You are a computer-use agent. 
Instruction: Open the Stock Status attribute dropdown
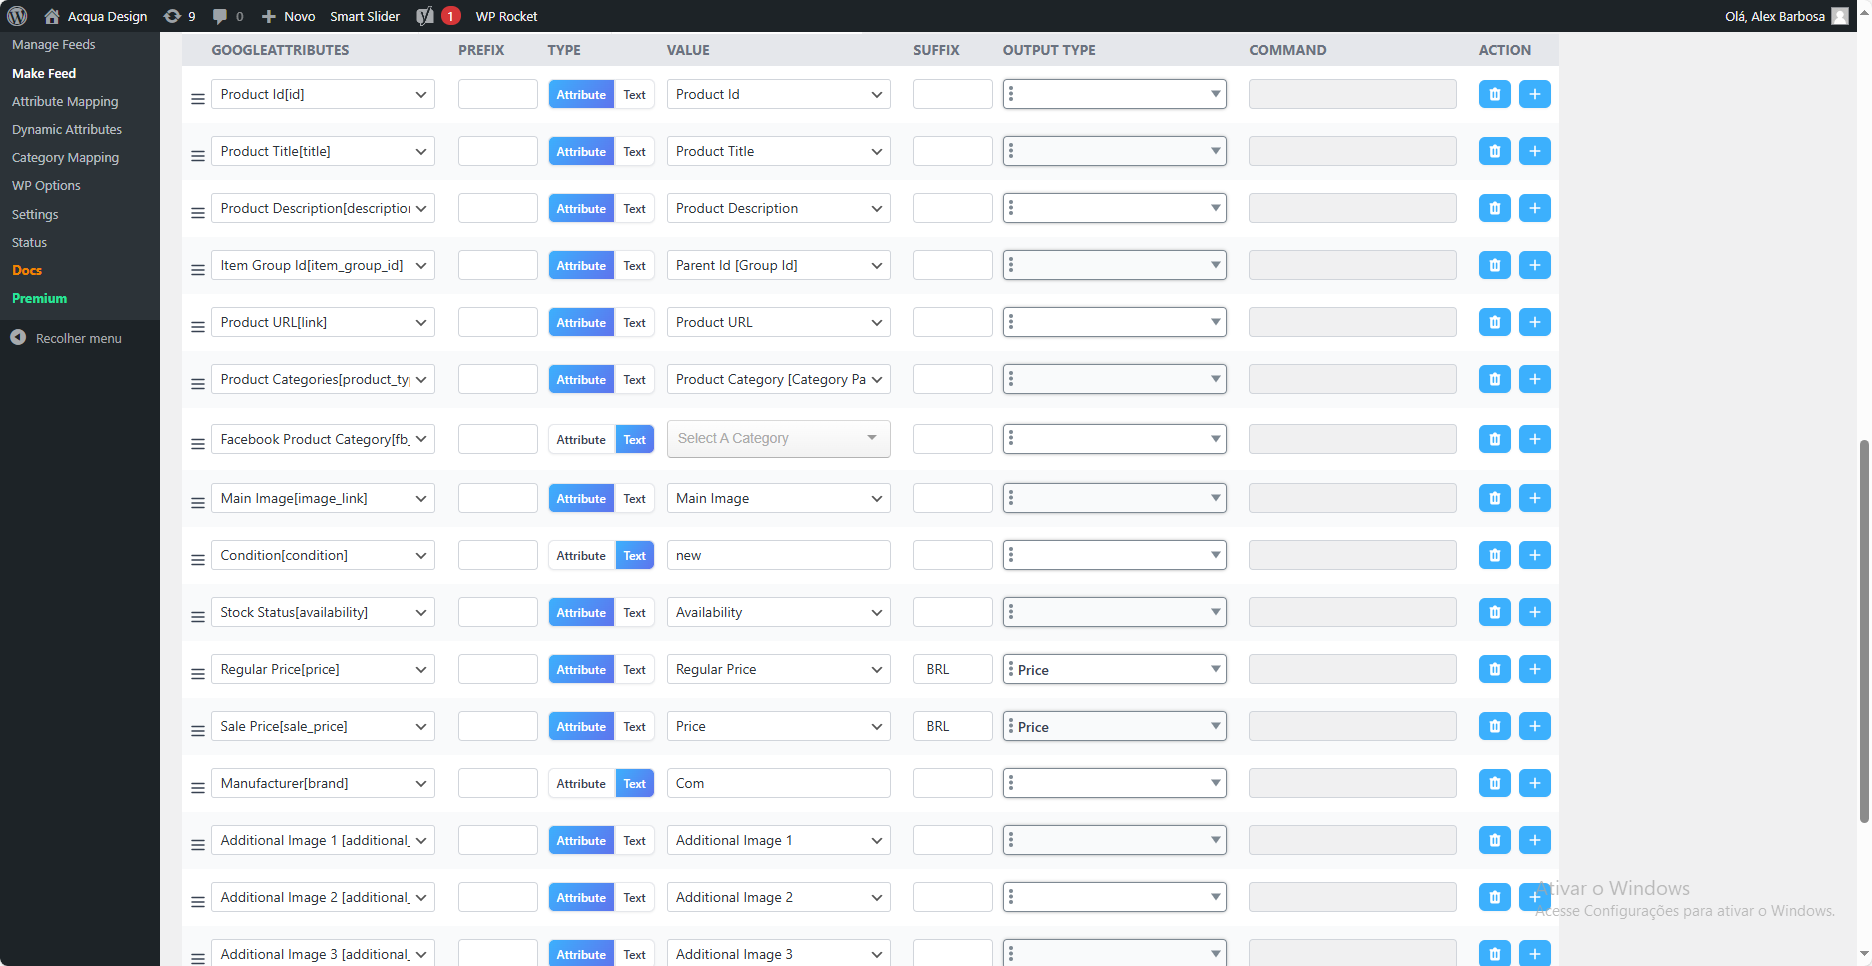point(322,612)
